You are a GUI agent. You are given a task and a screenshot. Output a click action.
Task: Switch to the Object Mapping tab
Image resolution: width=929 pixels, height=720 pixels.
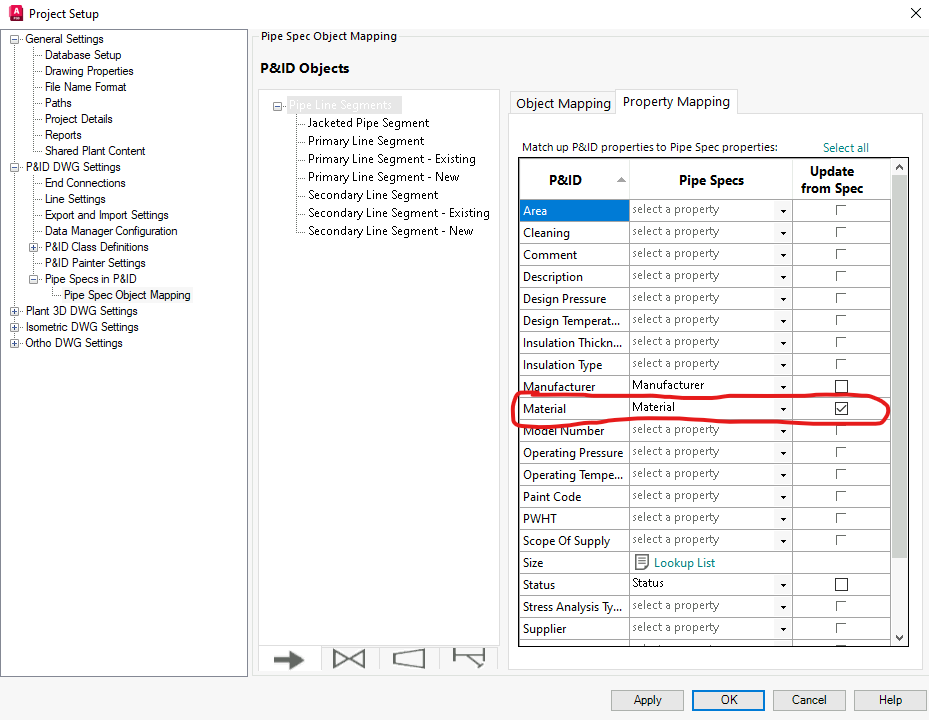[x=561, y=102]
